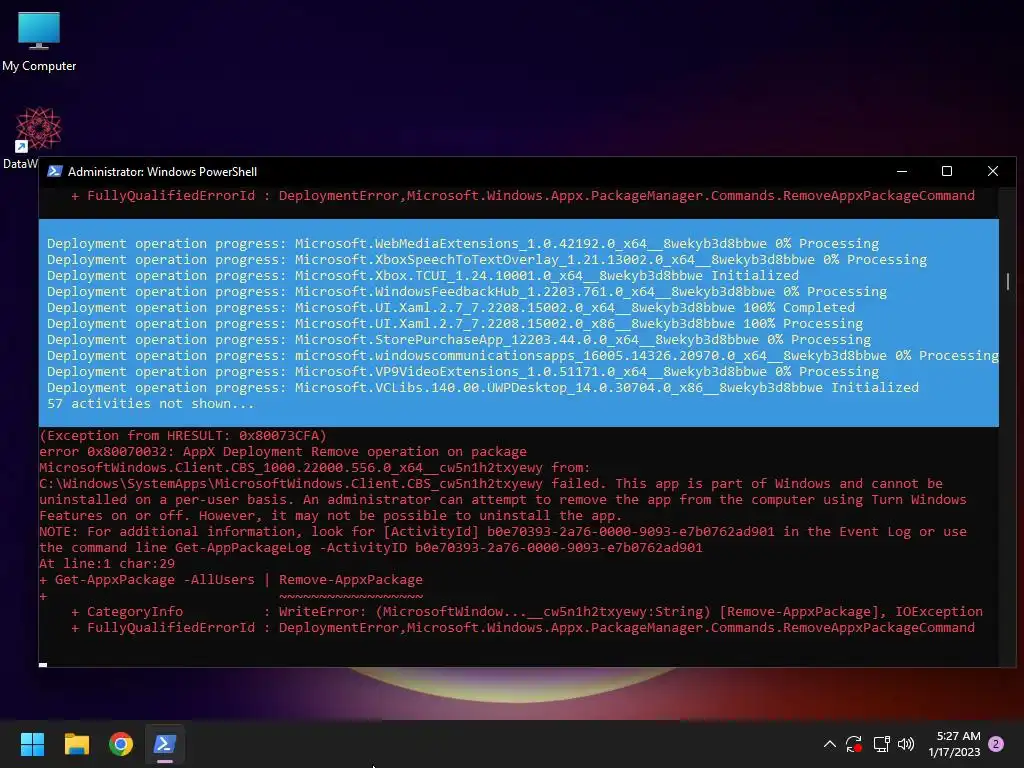The image size is (1024, 768).
Task: Click the Microsoft.Xbox.TCUI Initialized line
Action: pos(423,276)
